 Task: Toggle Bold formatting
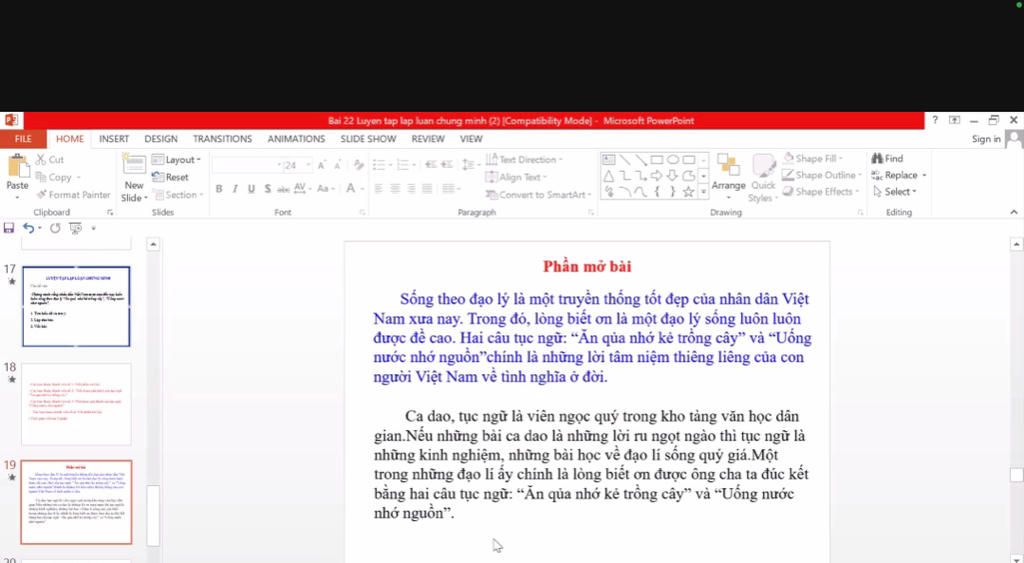tap(219, 189)
